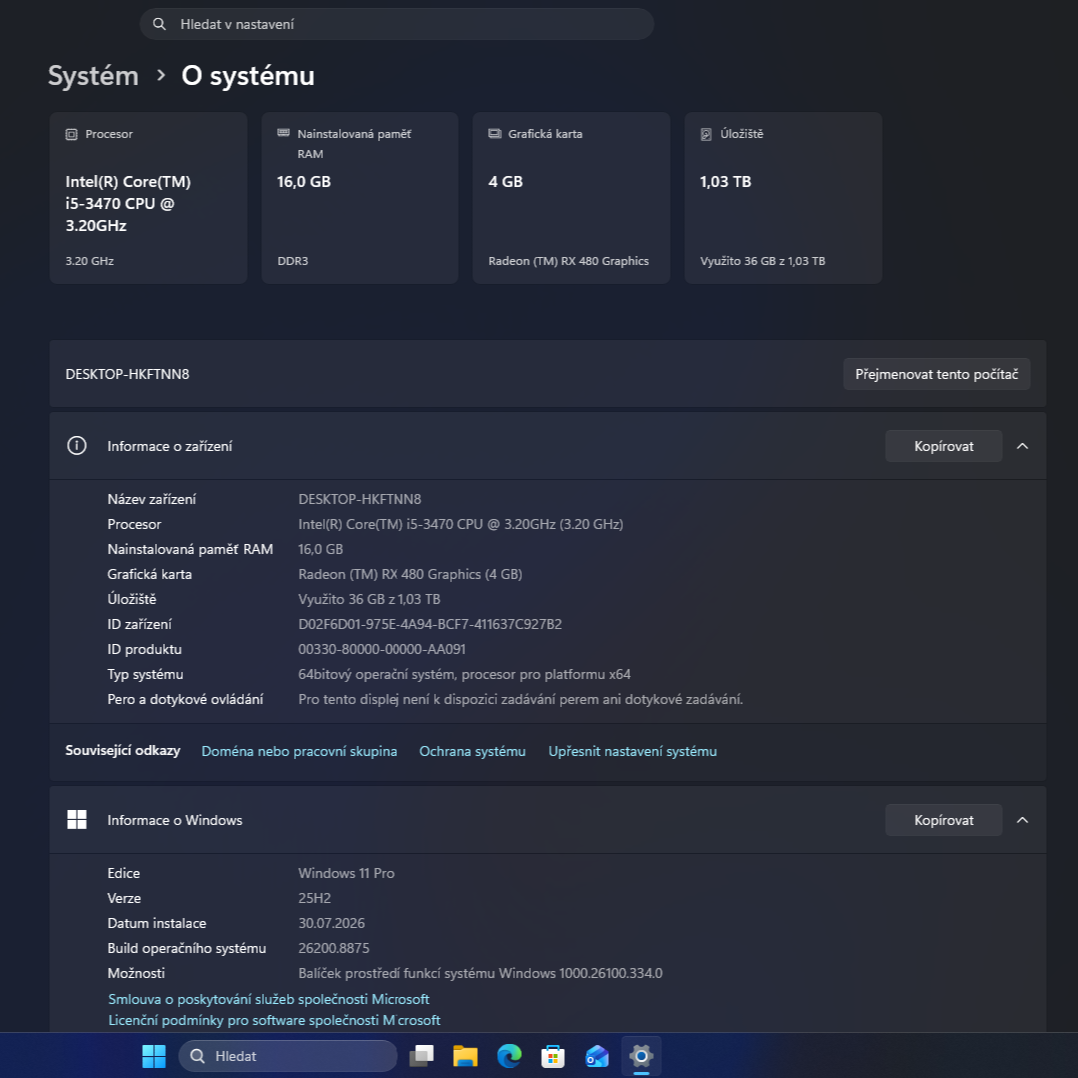Click the Edice value Windows 11 Pro

pos(346,873)
